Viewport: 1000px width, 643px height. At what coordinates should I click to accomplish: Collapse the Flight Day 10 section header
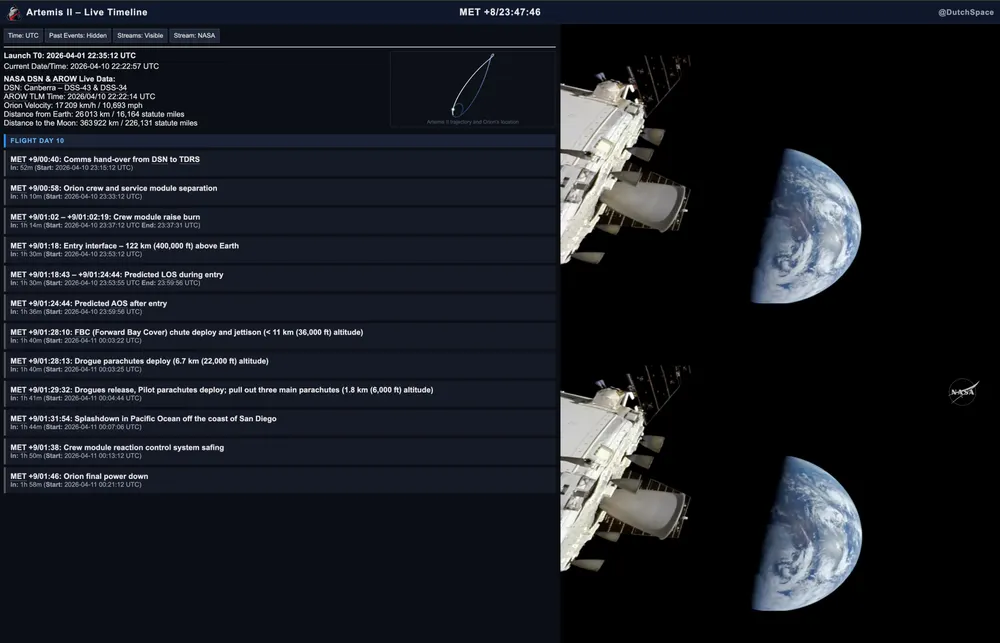(x=38, y=141)
